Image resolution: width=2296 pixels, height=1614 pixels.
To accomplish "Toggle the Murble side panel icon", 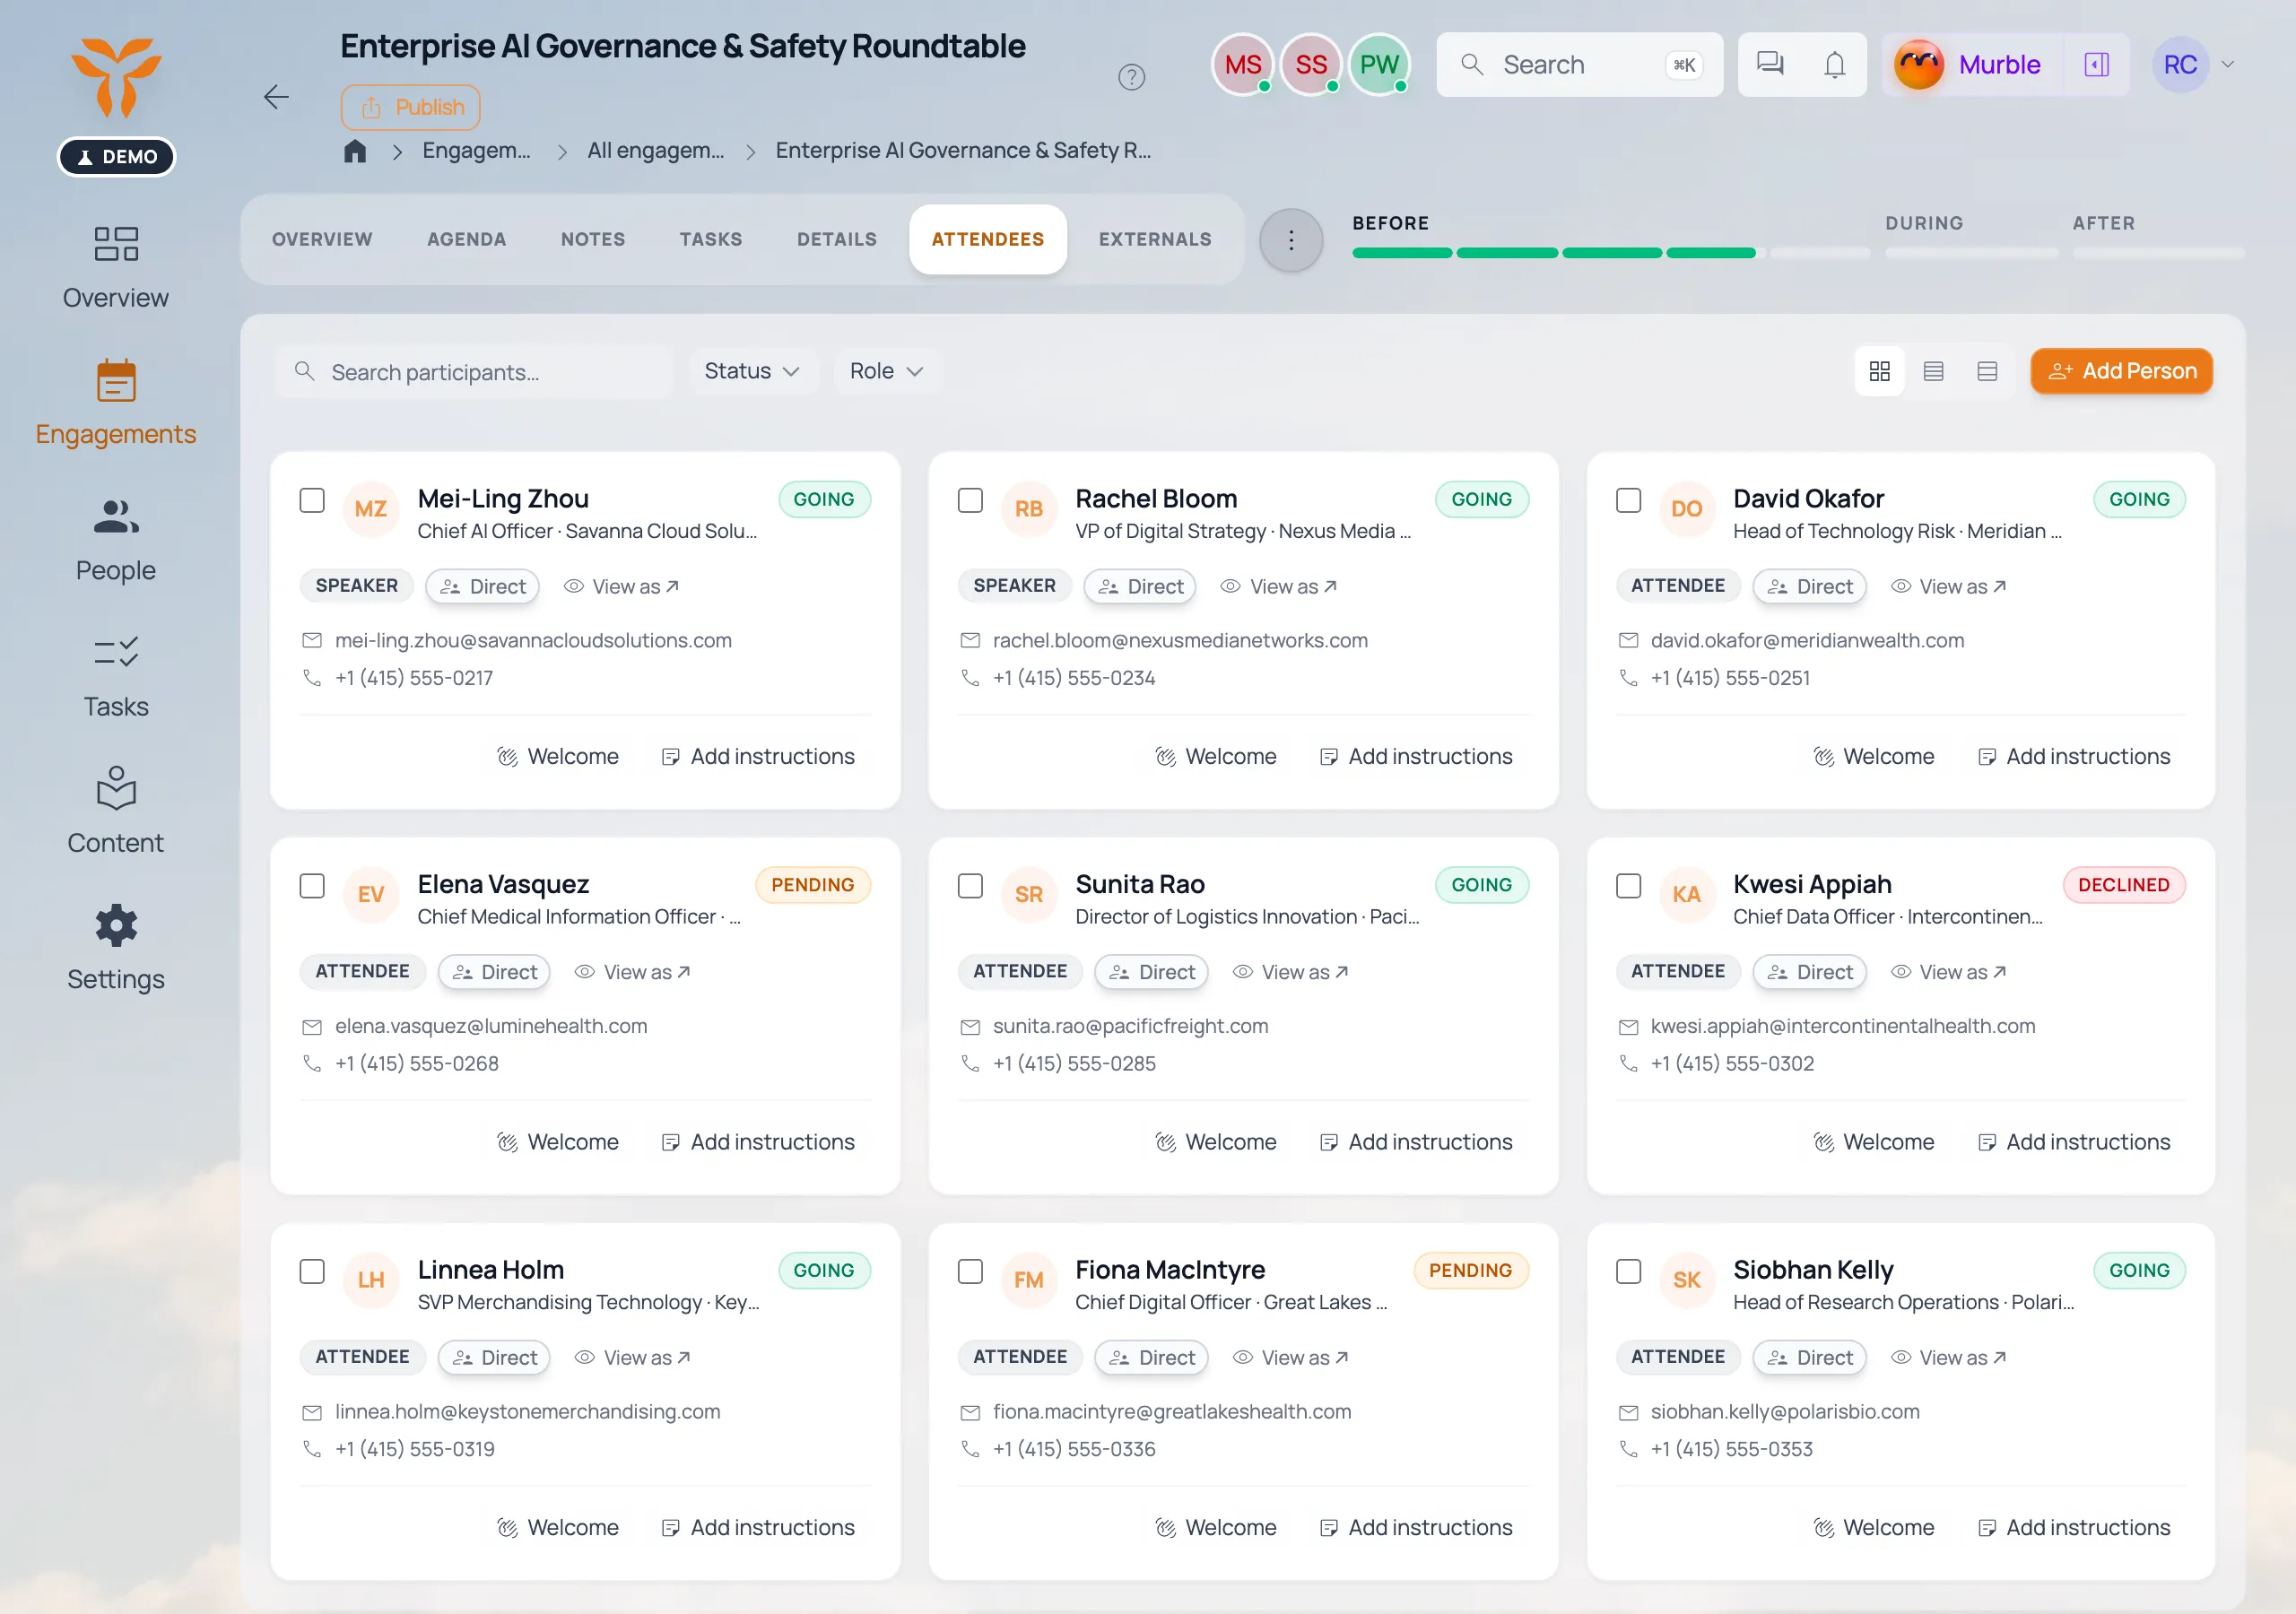I will coord(2096,64).
